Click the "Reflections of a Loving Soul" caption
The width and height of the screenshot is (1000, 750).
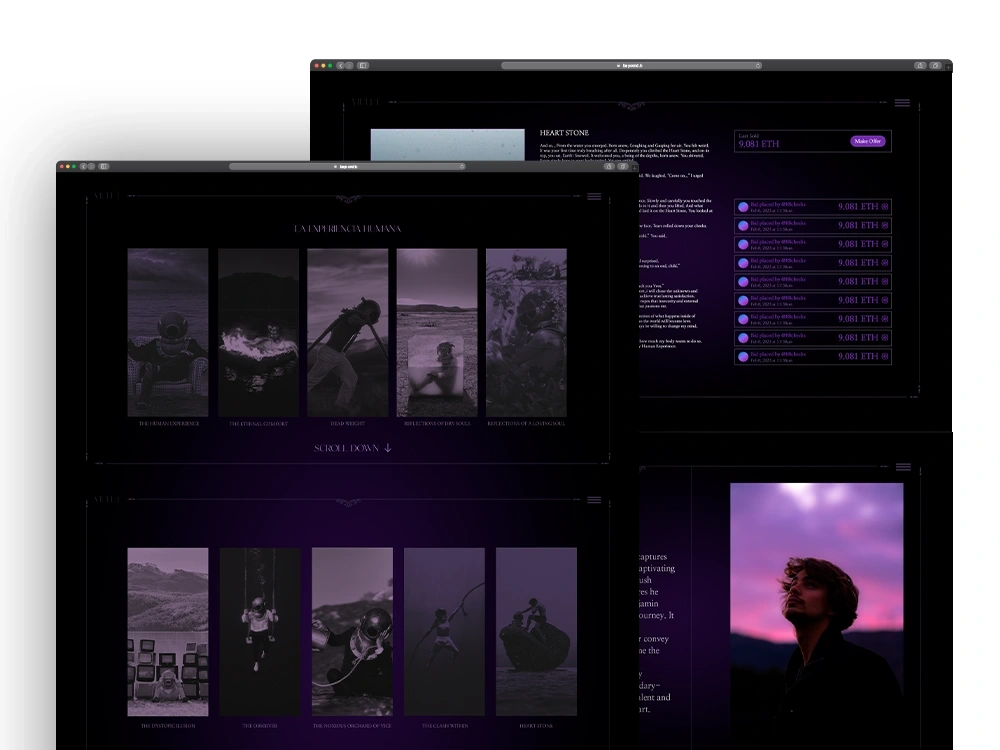[526, 423]
